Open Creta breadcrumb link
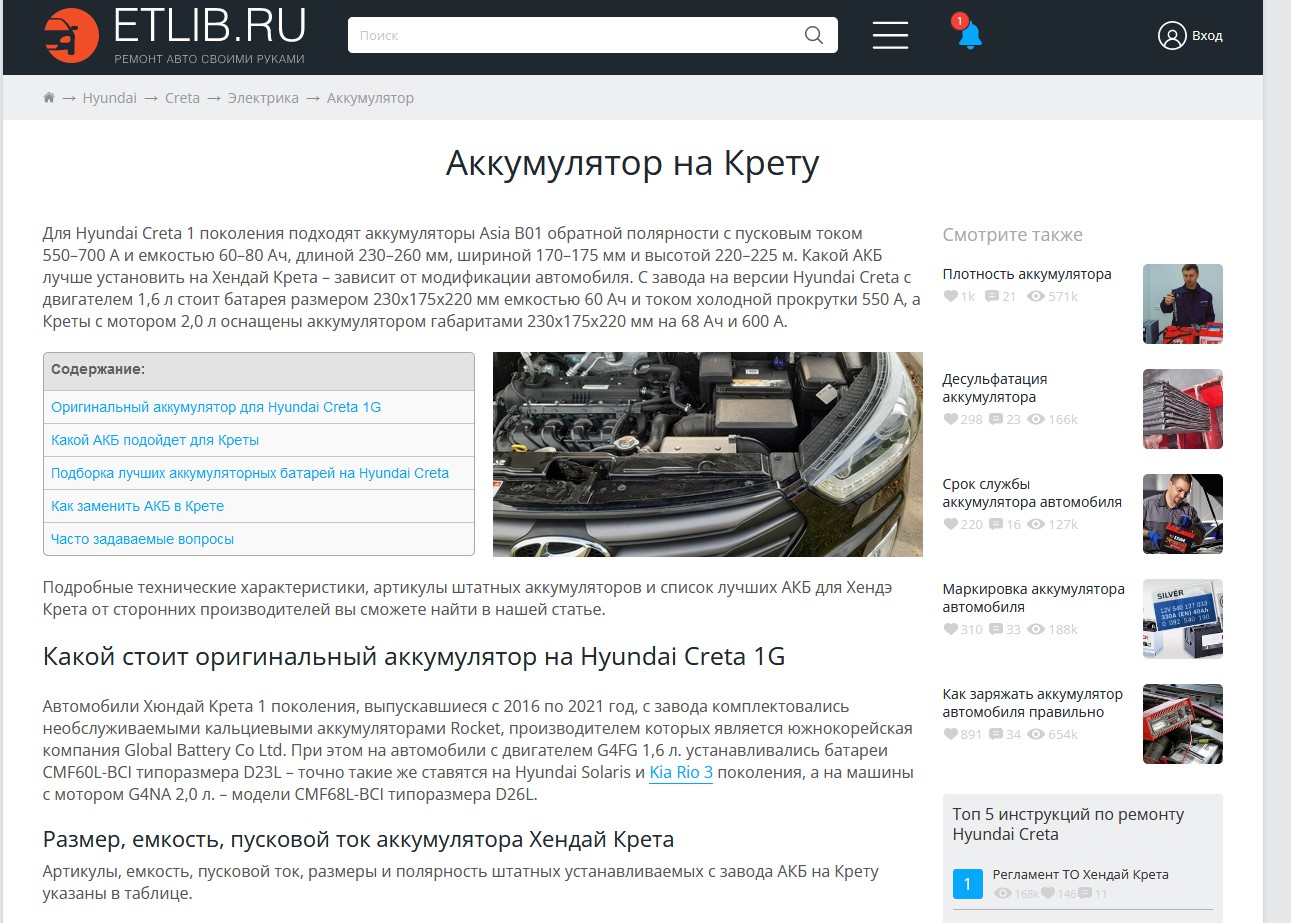This screenshot has width=1291, height=923. (x=183, y=98)
